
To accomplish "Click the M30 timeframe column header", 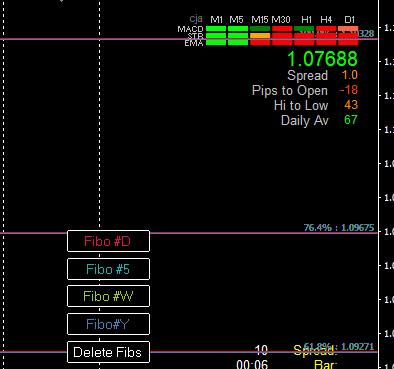I will [281, 20].
